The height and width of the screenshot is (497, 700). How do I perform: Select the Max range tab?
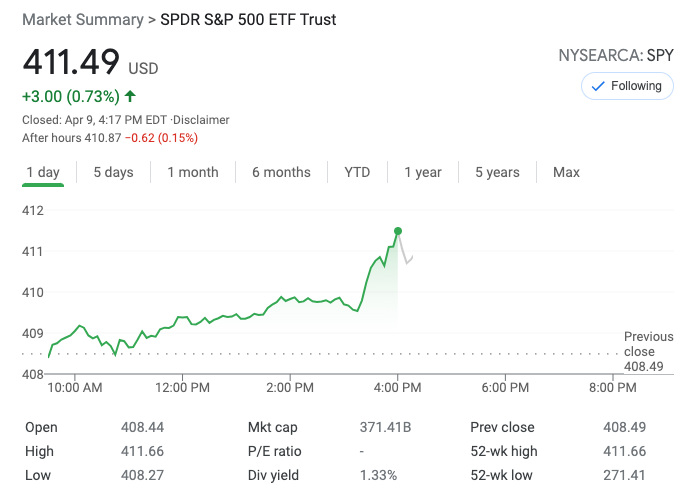click(566, 172)
